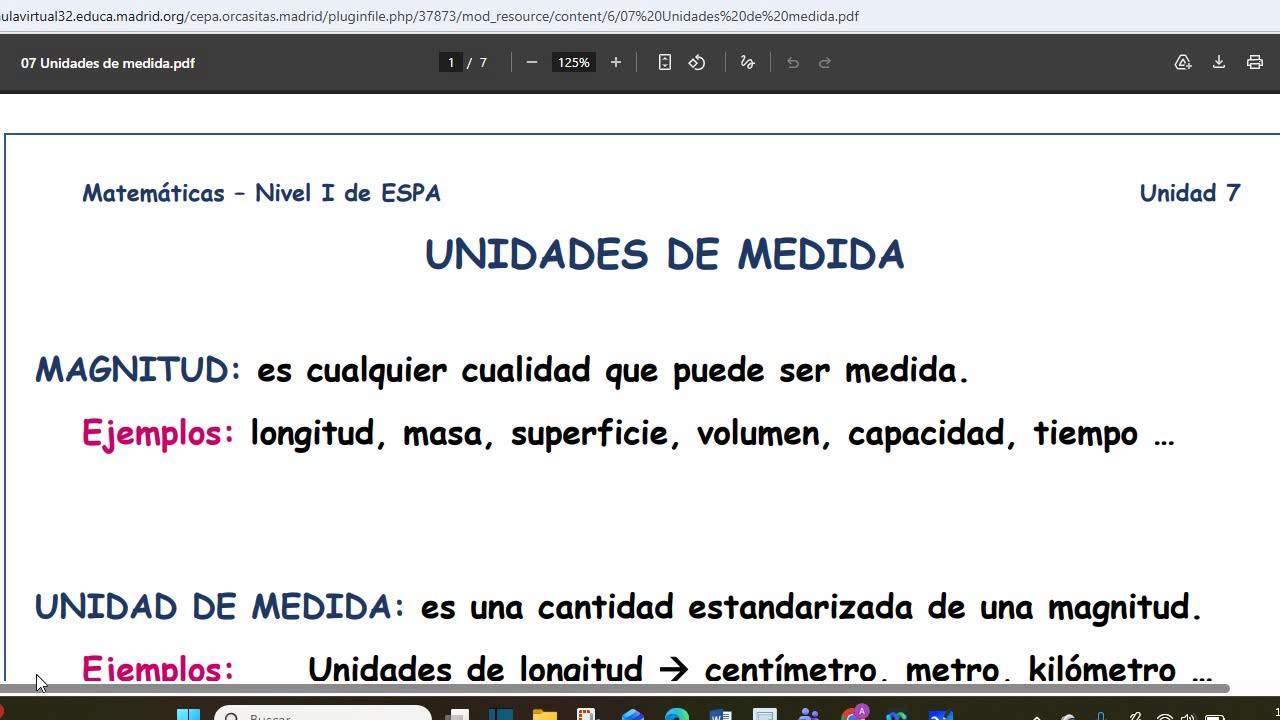Rotate the PDF counterclockwise
Viewport: 1280px width, 720px height.
[697, 62]
